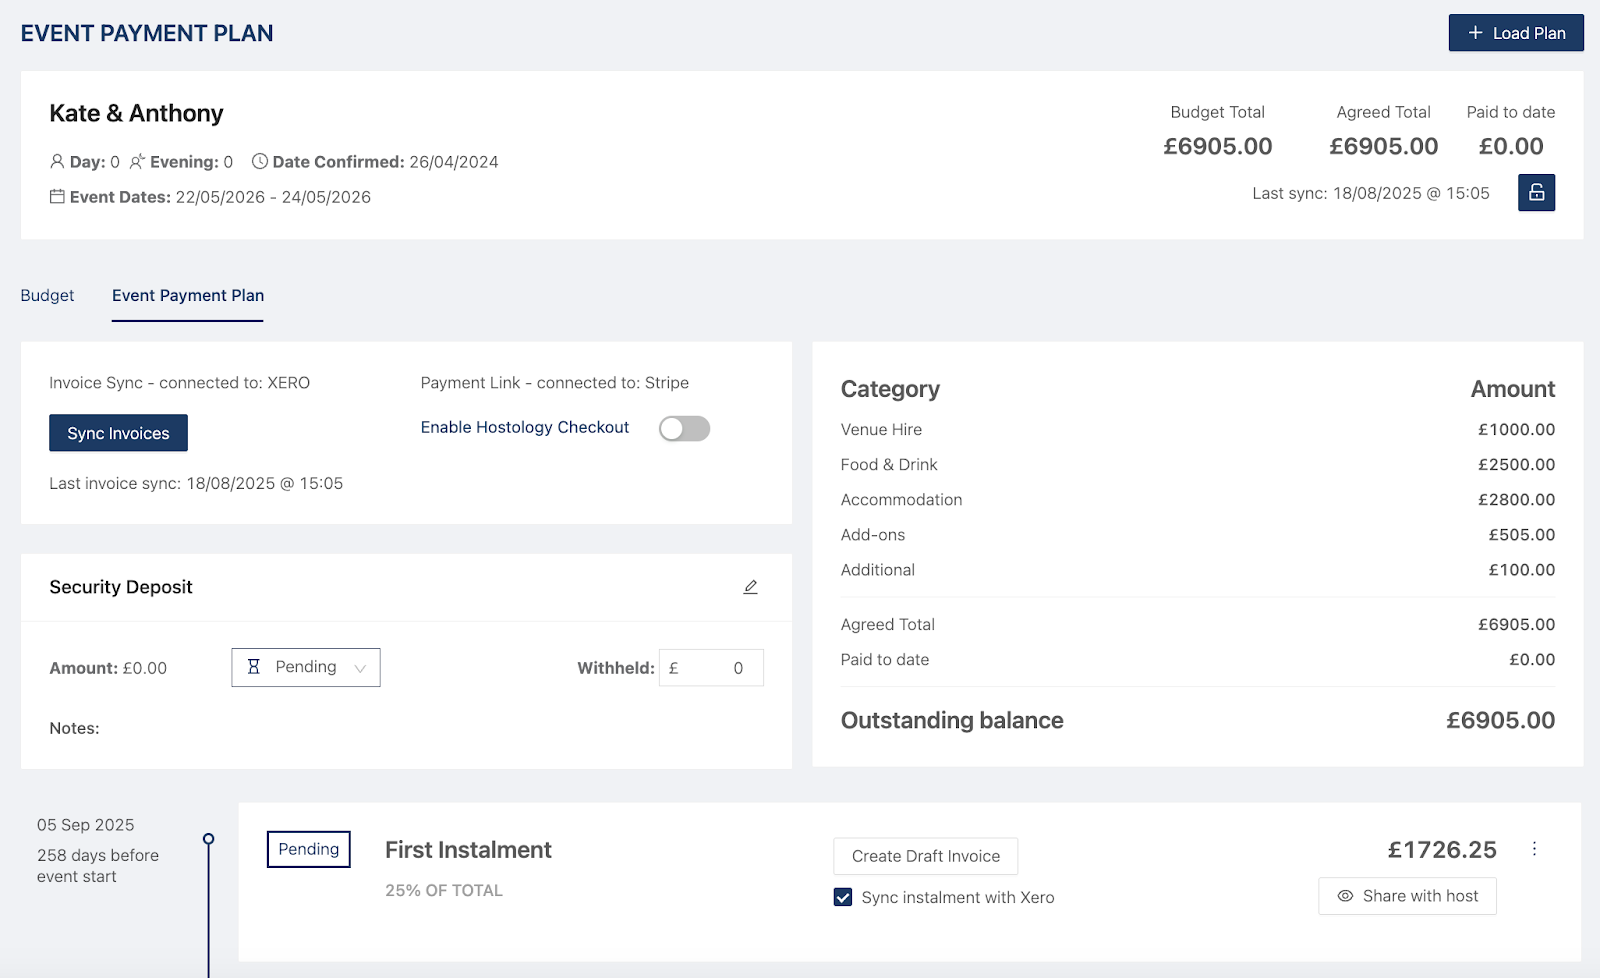Click the calendar icon beside Event Dates

pyautogui.click(x=57, y=197)
